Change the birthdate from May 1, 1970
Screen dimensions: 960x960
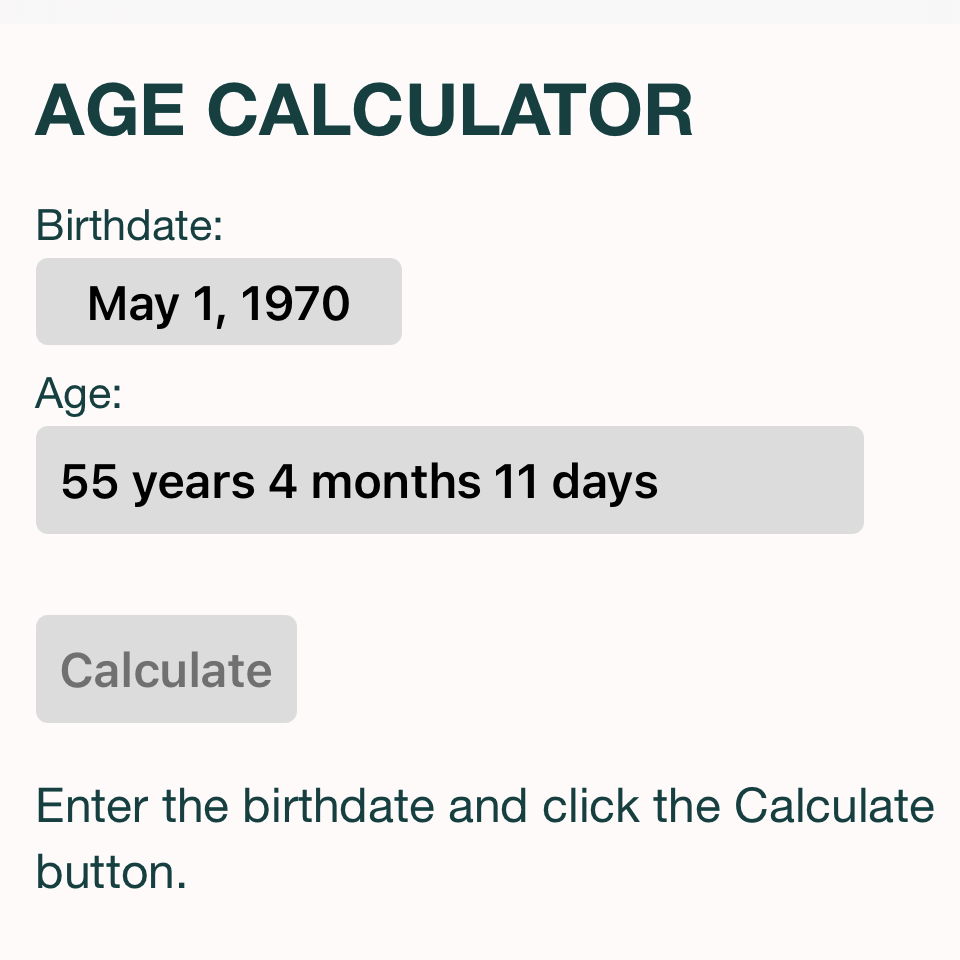(218, 302)
